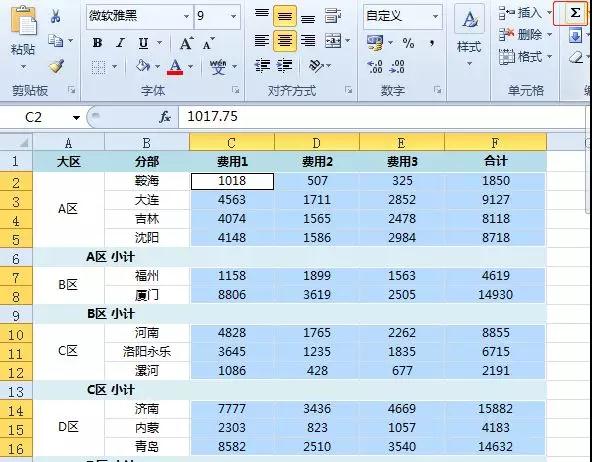Click the Increase Font Size icon
The image size is (592, 462).
(x=186, y=43)
